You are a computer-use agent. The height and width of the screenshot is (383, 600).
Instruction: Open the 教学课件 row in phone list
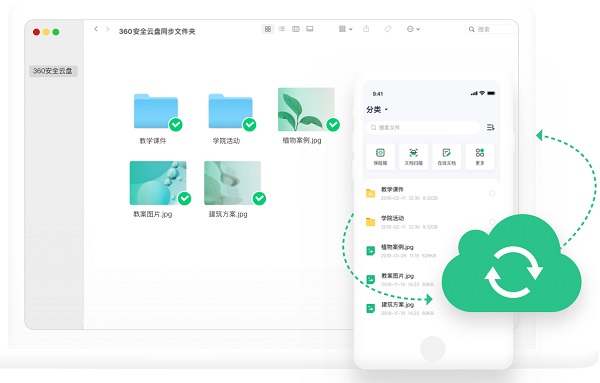point(431,193)
